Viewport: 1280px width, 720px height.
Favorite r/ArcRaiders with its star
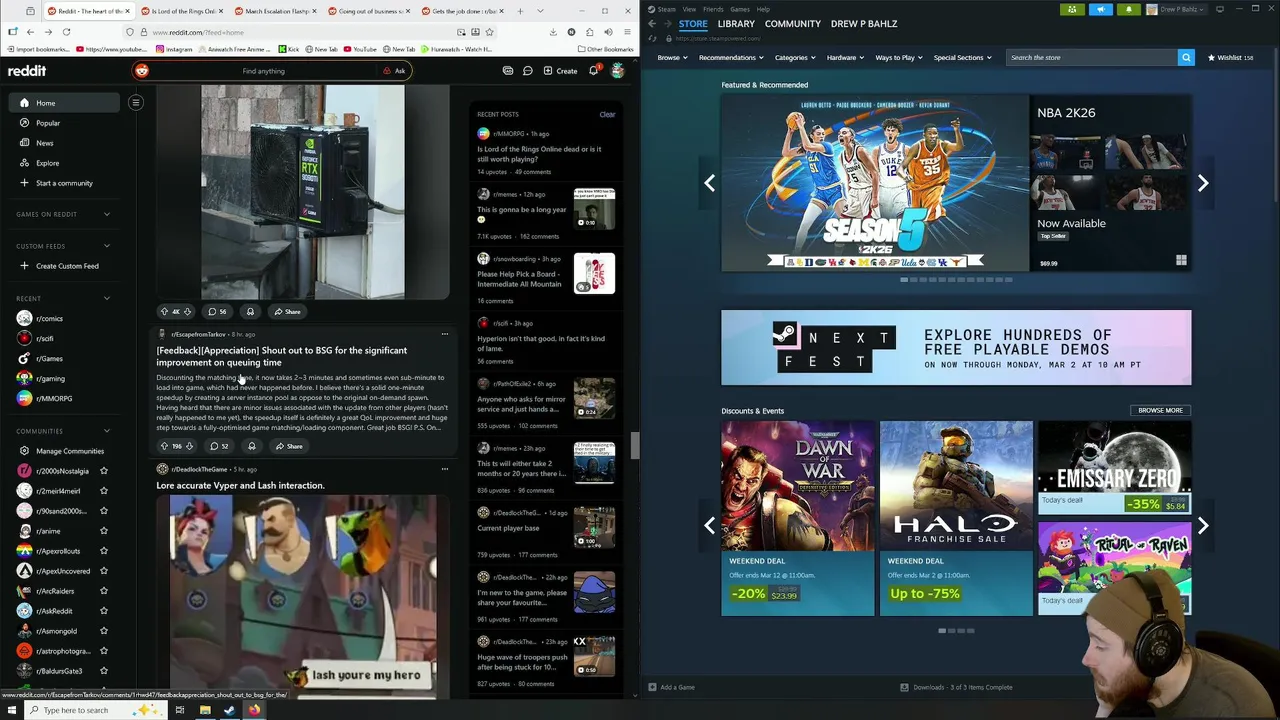[x=104, y=591]
